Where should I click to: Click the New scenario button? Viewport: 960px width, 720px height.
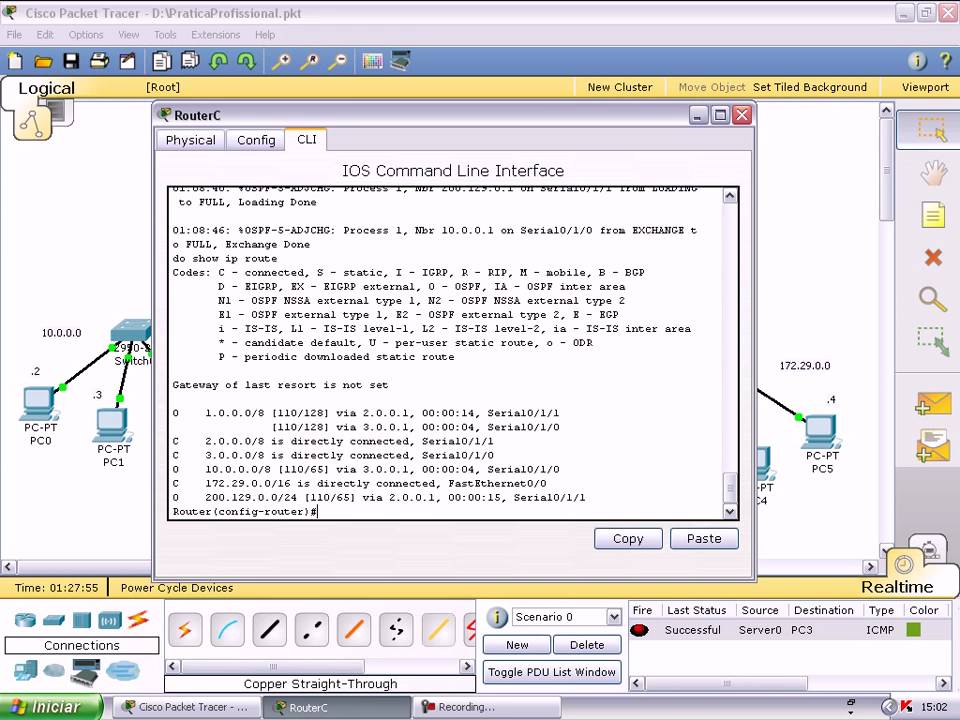[517, 645]
